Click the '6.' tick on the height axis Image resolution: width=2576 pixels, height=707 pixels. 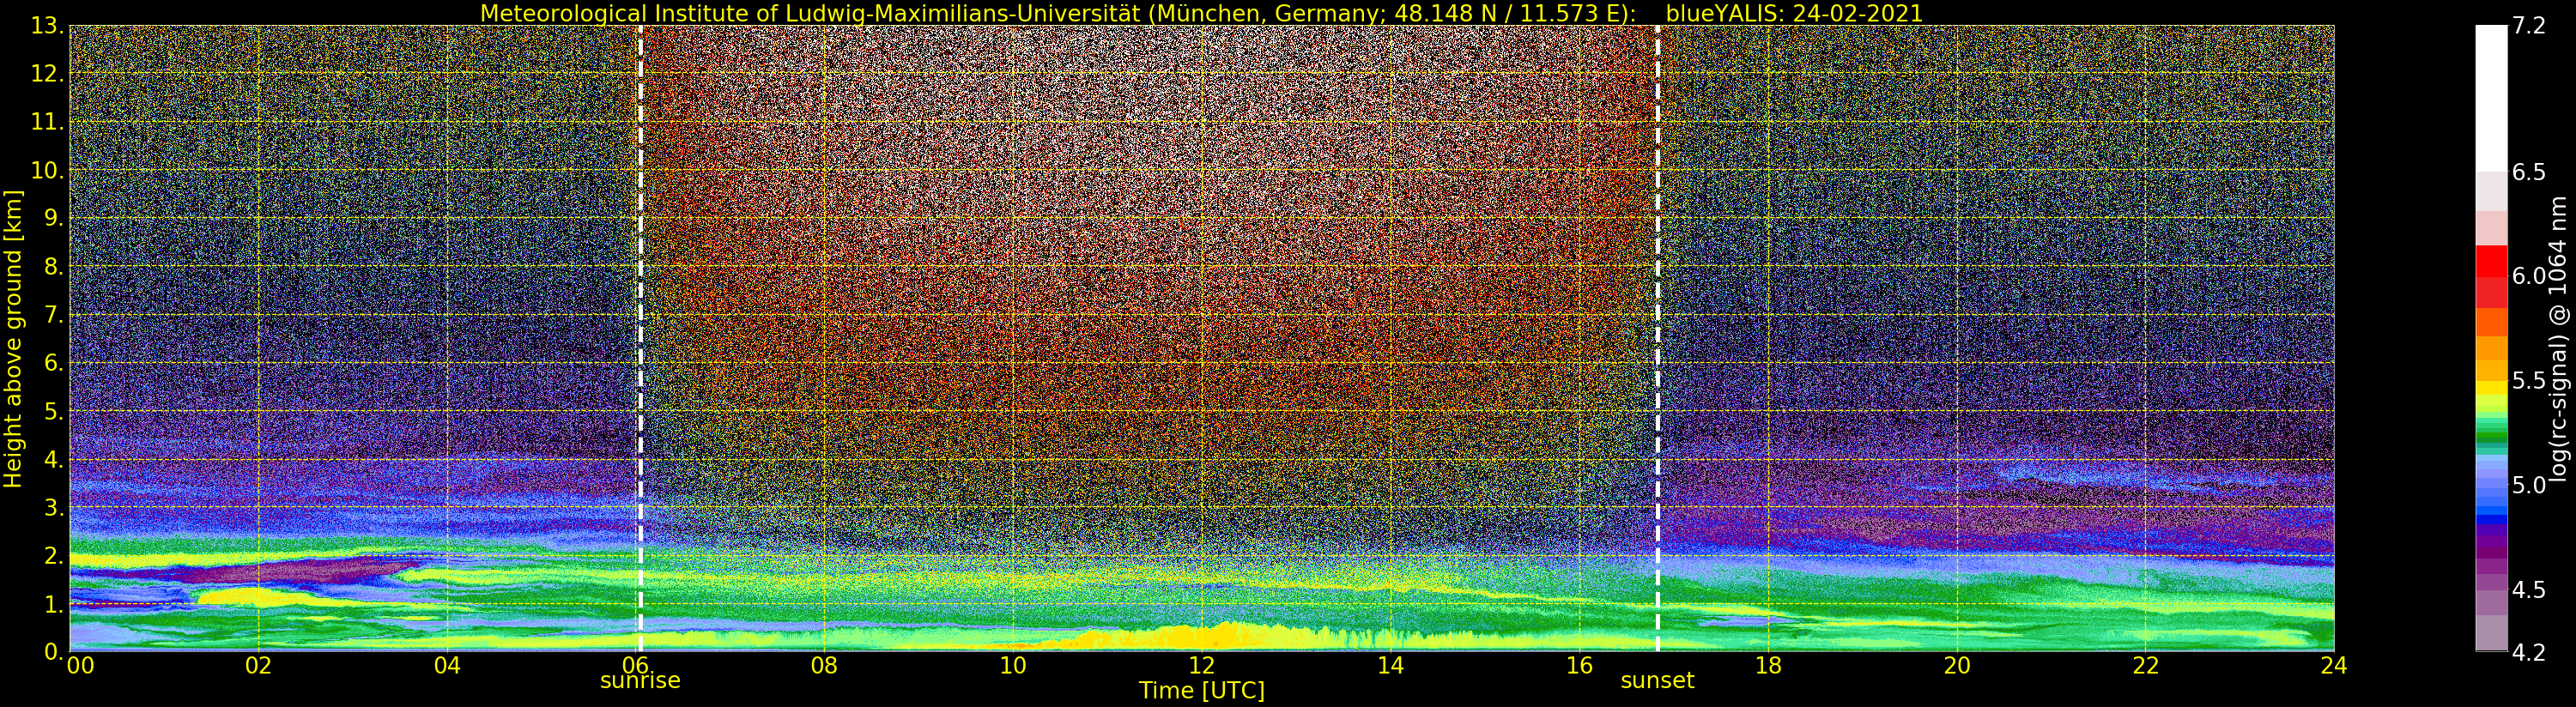pyautogui.click(x=55, y=363)
